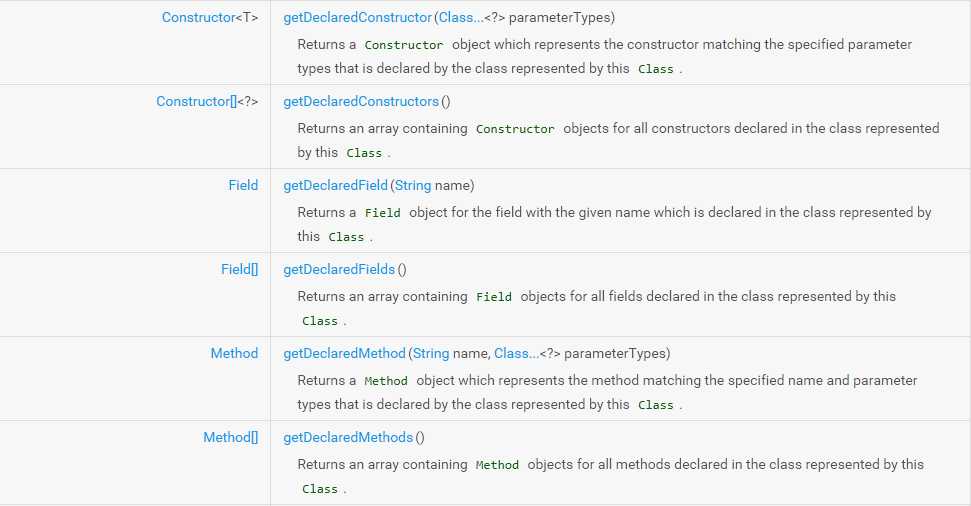Image resolution: width=971 pixels, height=506 pixels.
Task: Click the Class code term in getDeclaredField description
Action: 346,237
